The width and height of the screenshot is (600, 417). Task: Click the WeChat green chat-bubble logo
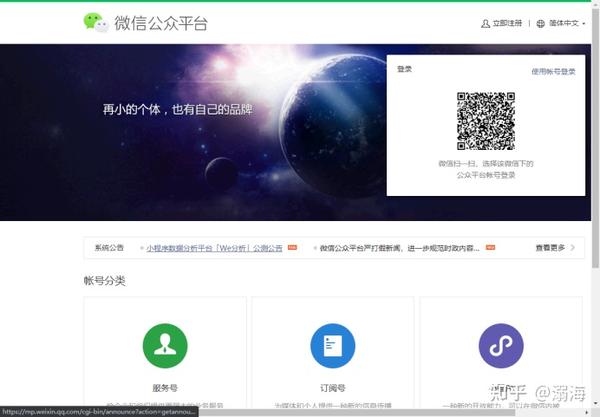[96, 23]
